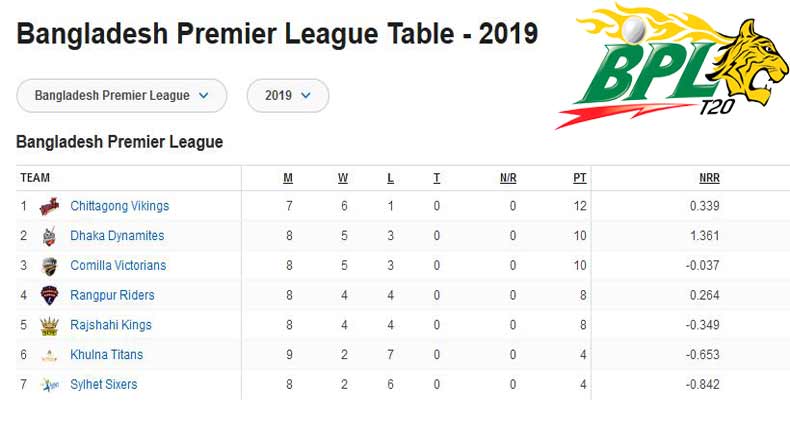Screen dimensions: 790x425
Task: Open the 2019 season dropdown
Action: point(288,96)
